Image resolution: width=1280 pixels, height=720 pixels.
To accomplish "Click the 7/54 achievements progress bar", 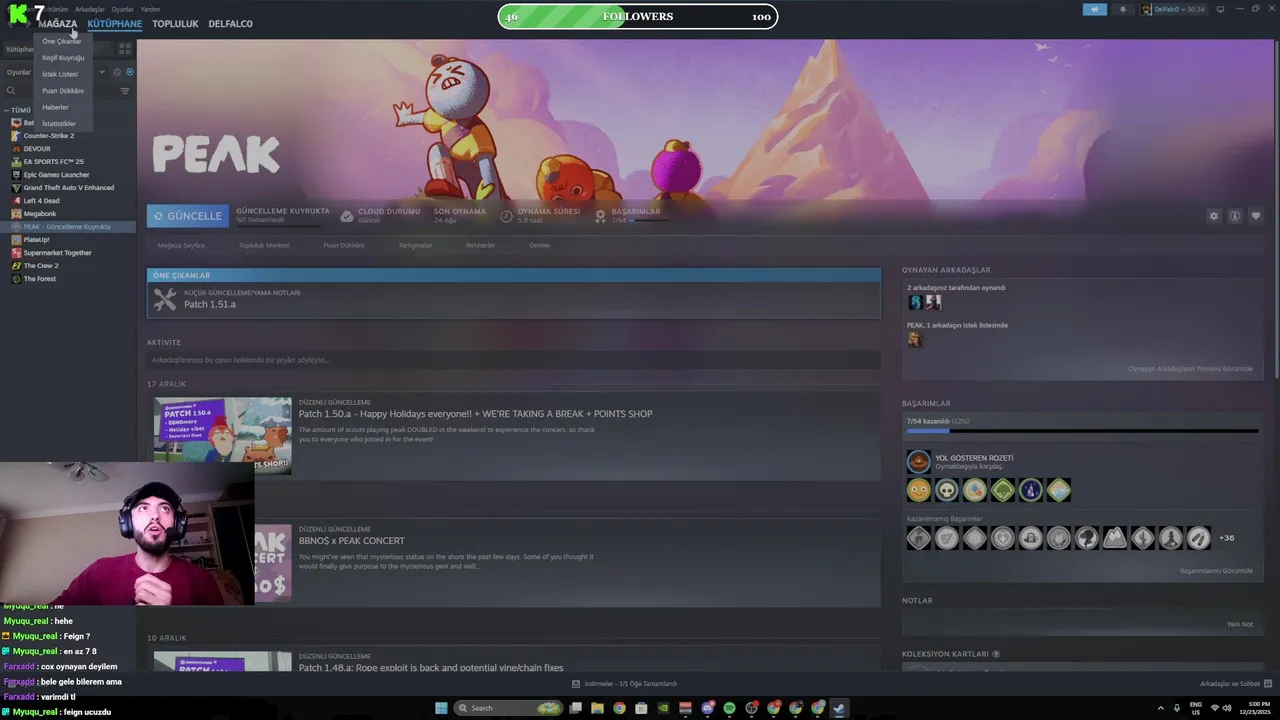I will pyautogui.click(x=1082, y=431).
